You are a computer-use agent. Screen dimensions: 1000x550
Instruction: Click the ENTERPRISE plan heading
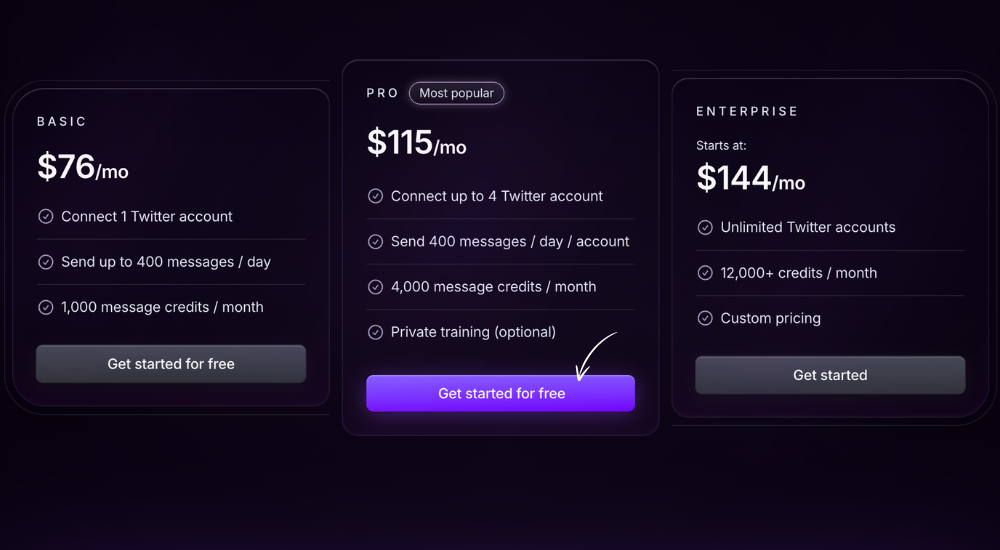[747, 111]
